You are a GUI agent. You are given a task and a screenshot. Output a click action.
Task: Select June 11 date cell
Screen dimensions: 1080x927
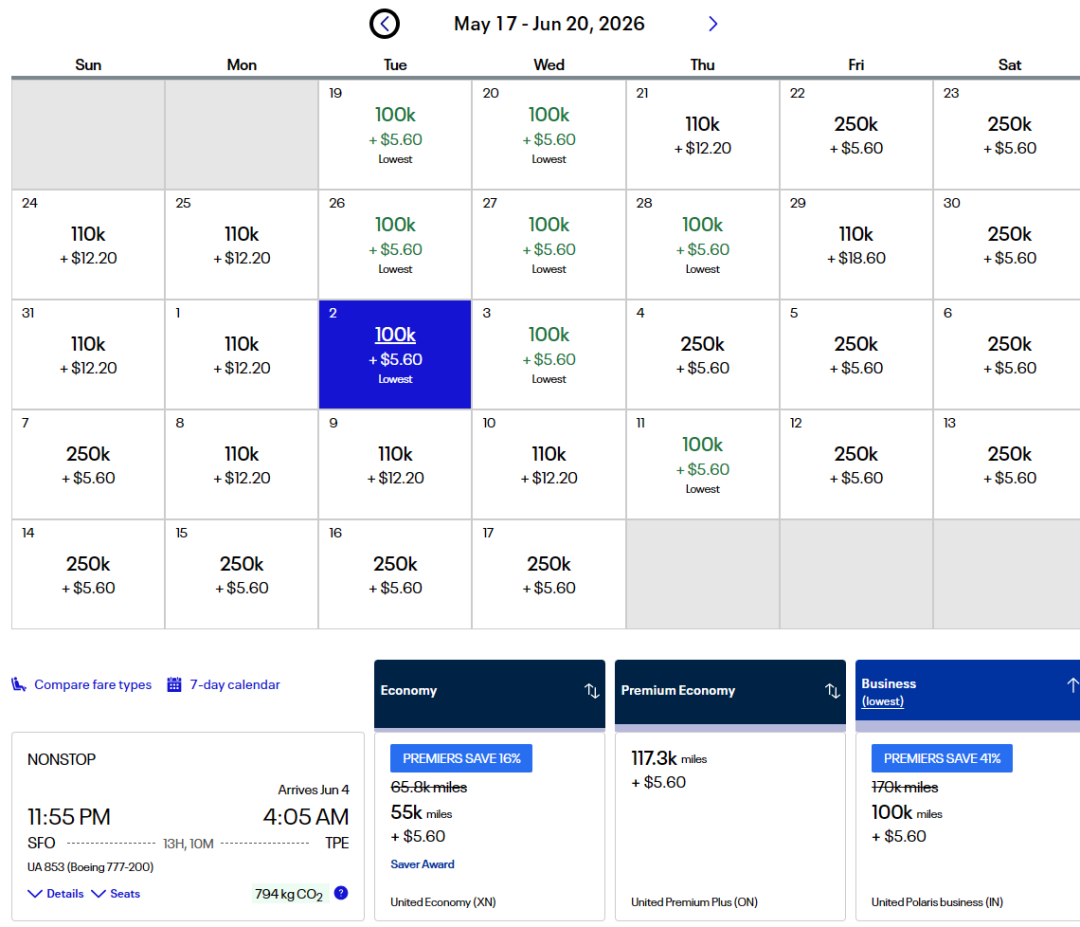[x=702, y=464]
